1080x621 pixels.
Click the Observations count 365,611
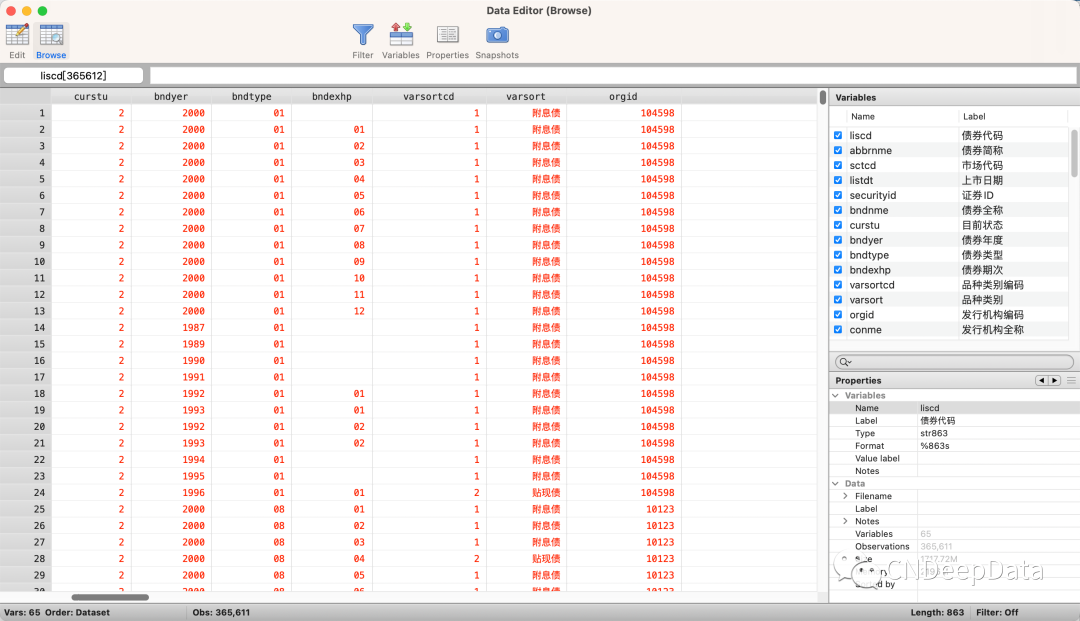[936, 547]
